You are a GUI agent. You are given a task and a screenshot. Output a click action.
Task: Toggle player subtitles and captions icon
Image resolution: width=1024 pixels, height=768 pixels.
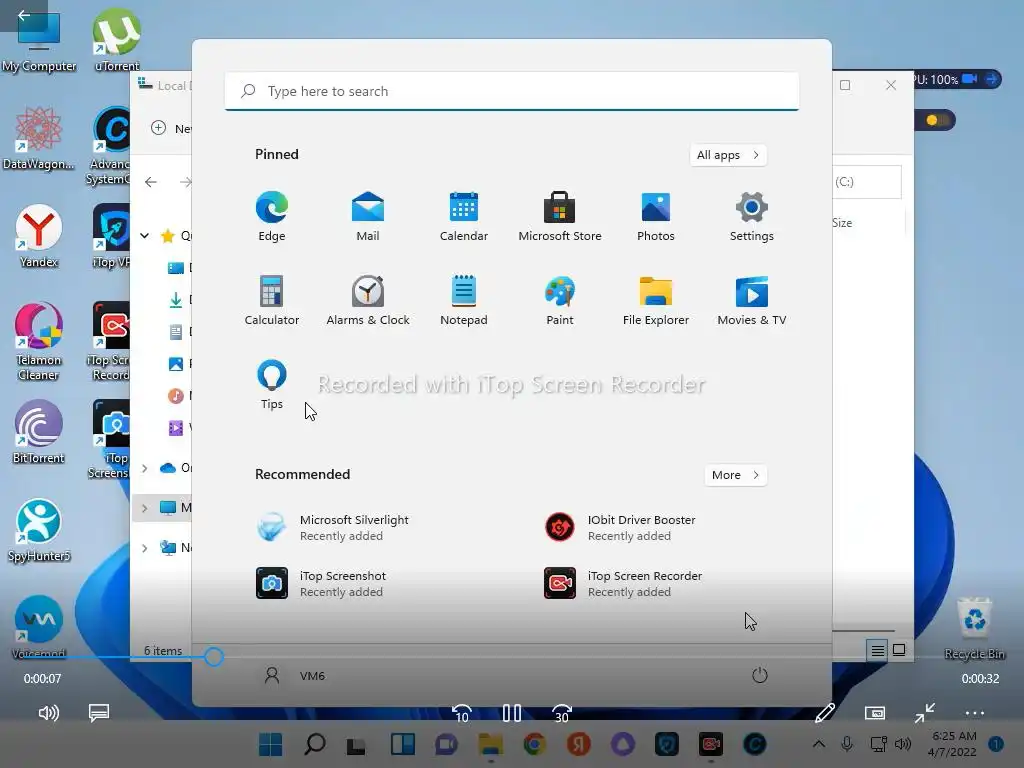click(x=99, y=712)
